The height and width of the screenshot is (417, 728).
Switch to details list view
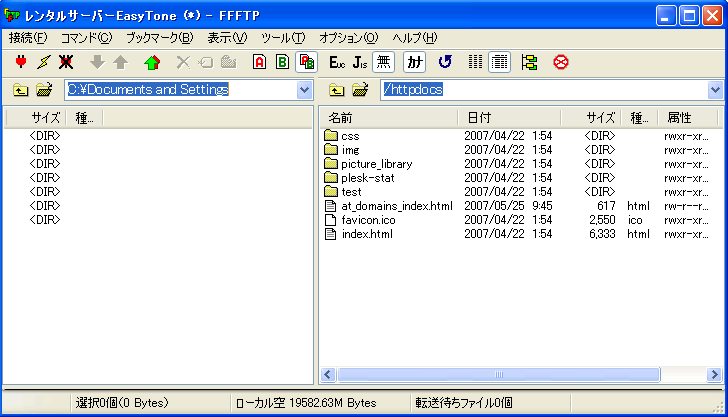point(500,62)
